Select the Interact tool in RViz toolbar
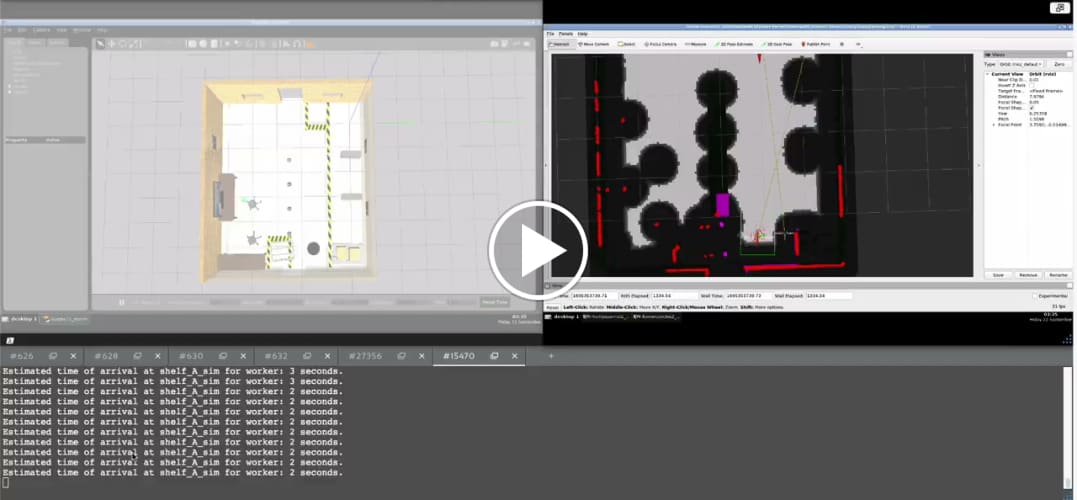 point(559,44)
